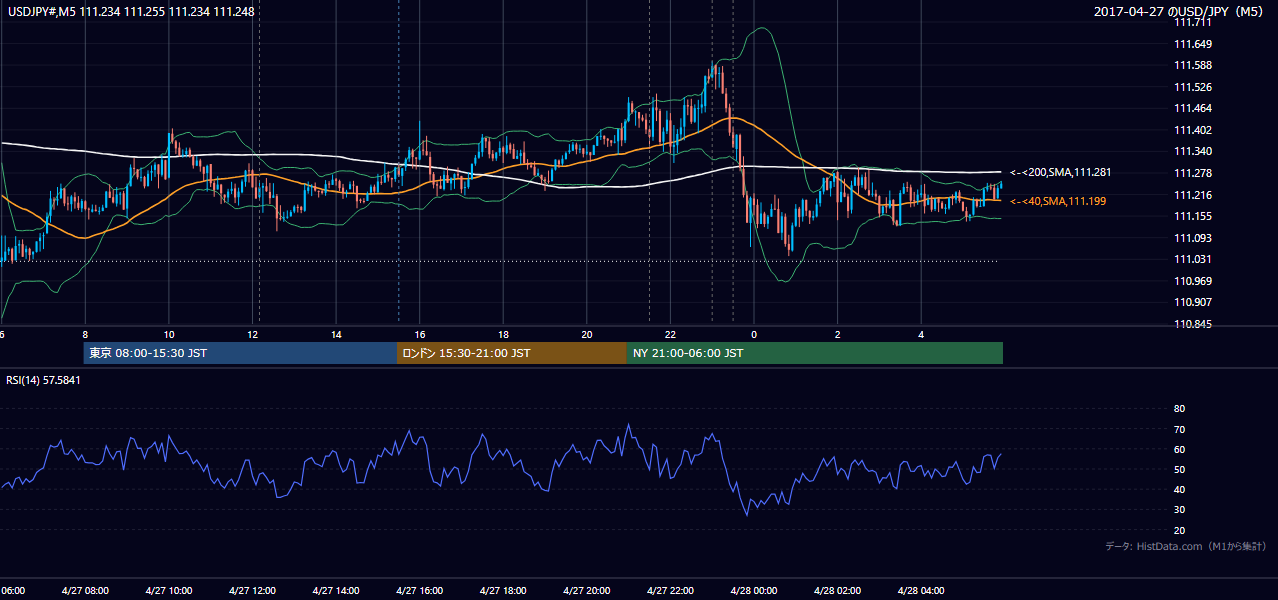This screenshot has width=1278, height=600.
Task: Click the 4/27 20:00 date label
Action: tap(587, 590)
